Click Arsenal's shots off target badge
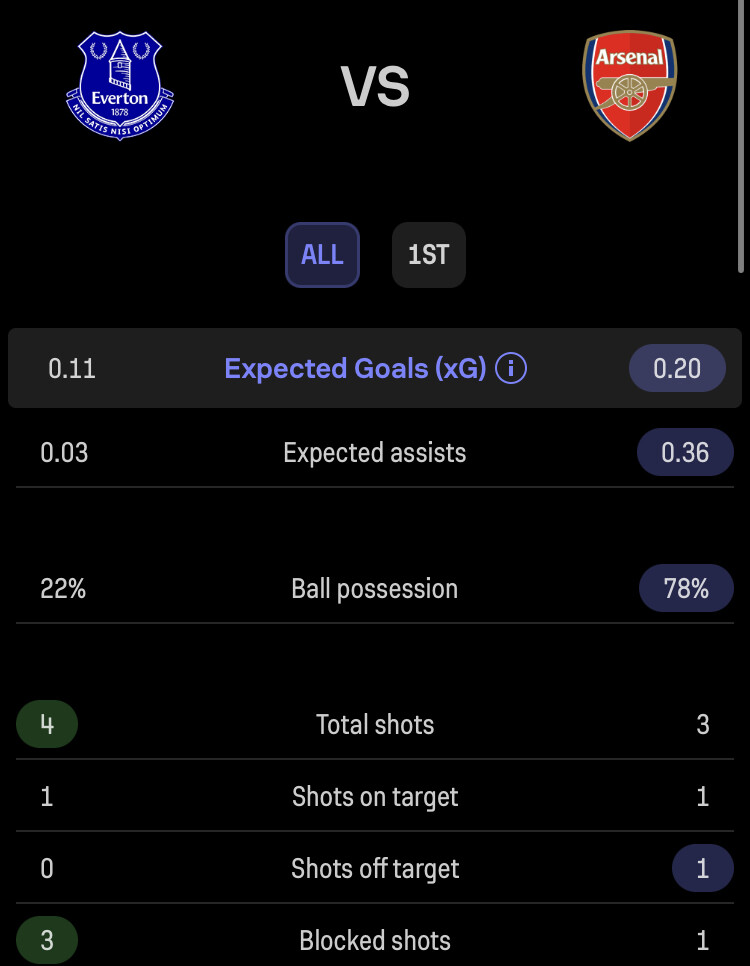 pos(703,869)
